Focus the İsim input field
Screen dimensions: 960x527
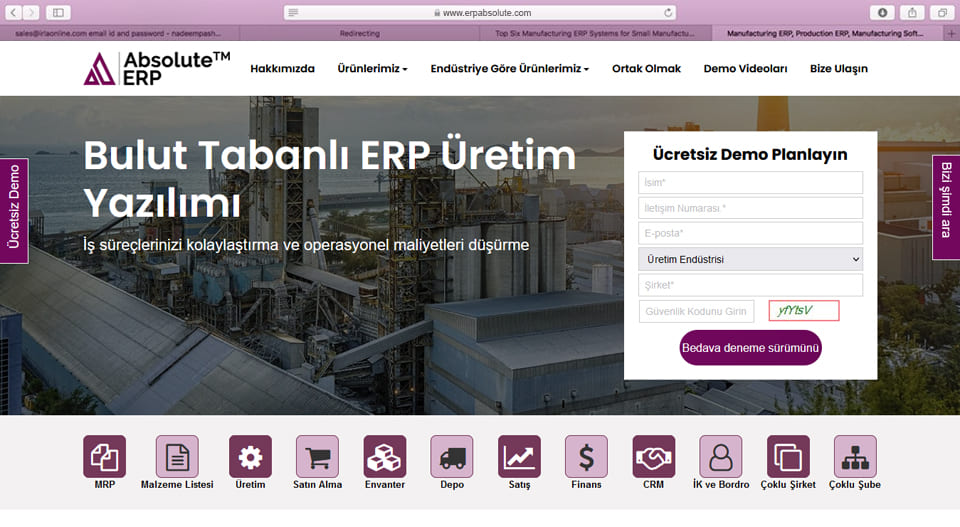(x=751, y=182)
